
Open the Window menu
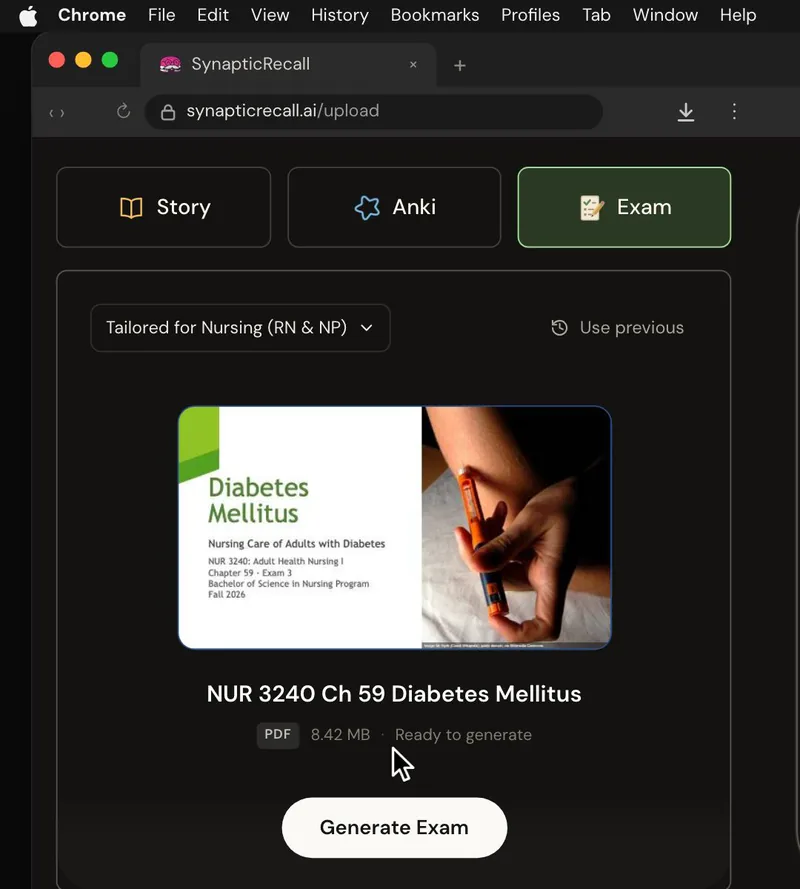665,15
